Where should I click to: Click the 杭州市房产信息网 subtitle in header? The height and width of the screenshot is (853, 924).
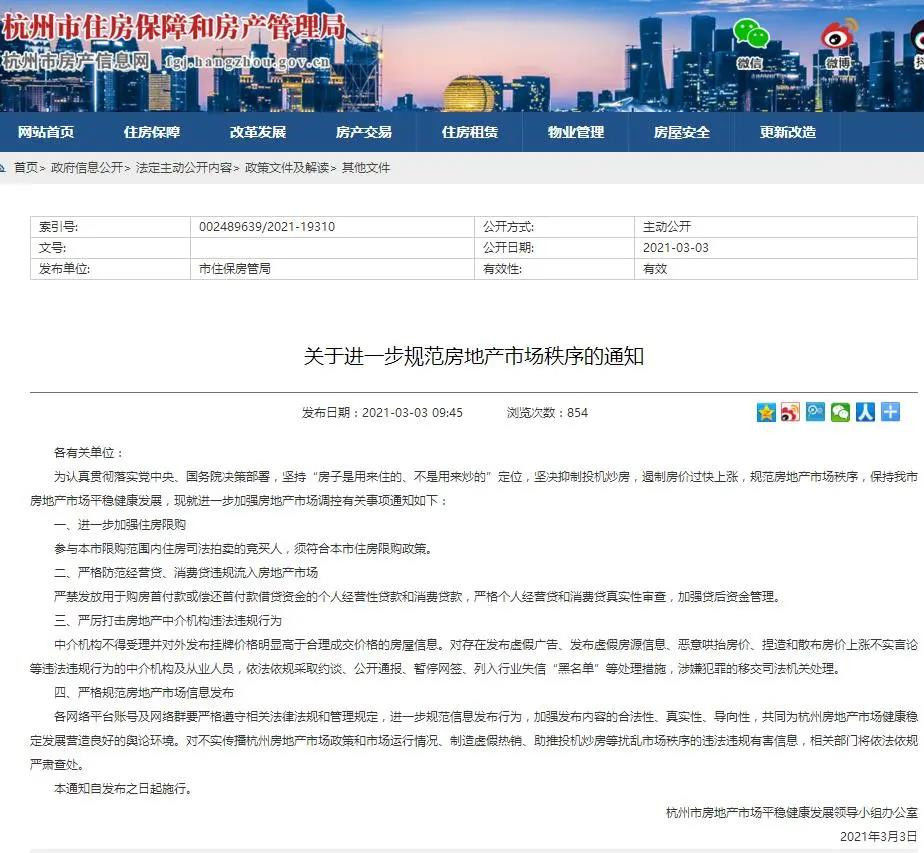coord(76,61)
